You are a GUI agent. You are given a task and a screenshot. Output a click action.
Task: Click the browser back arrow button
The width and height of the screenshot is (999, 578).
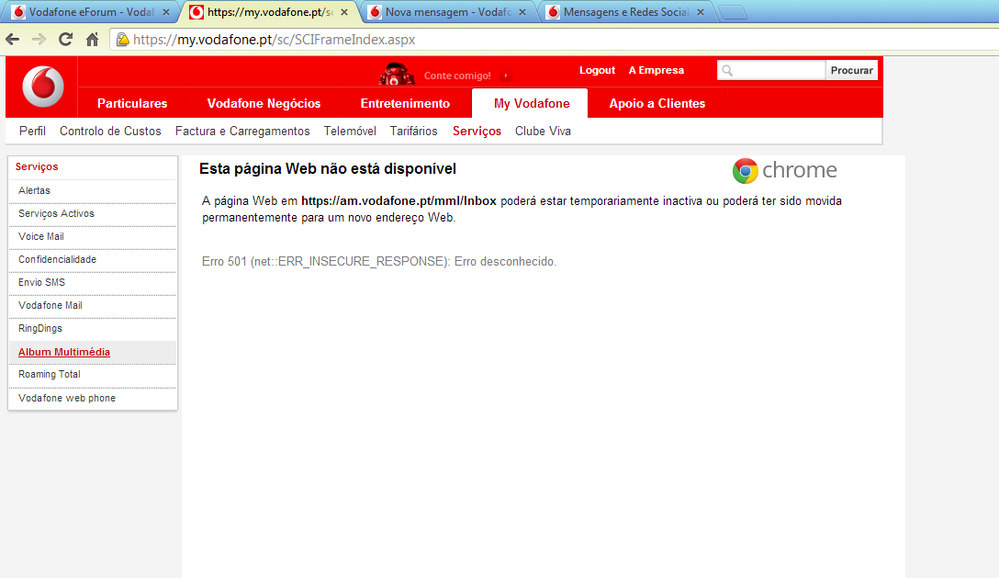(x=13, y=40)
